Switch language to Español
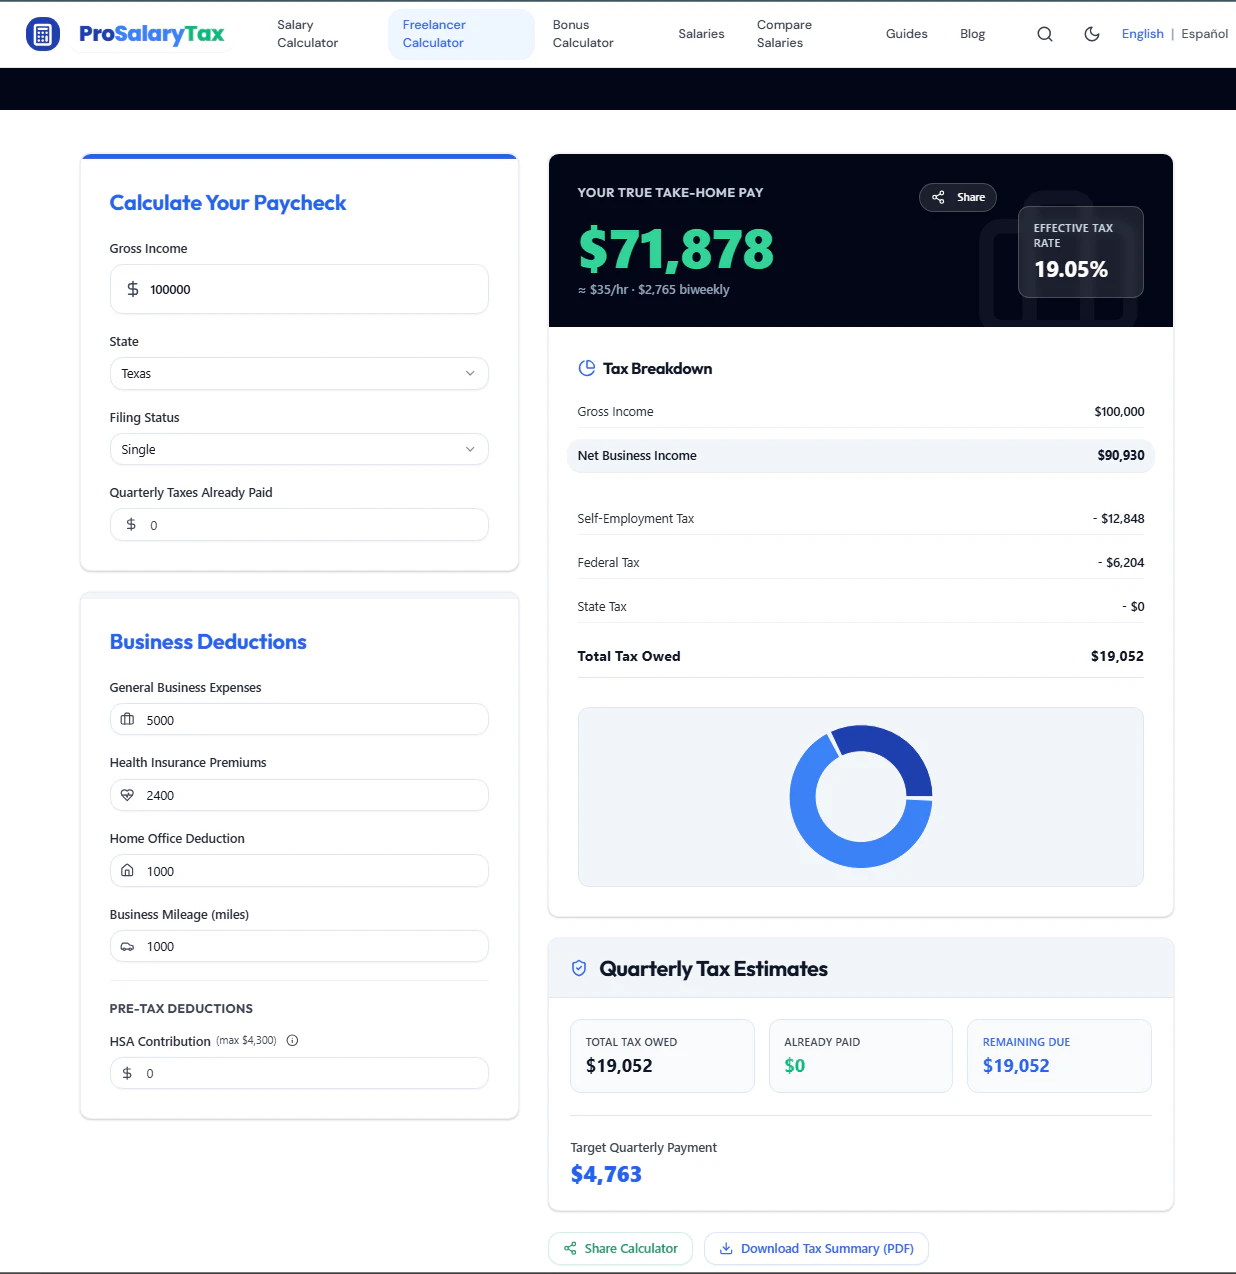1236x1274 pixels. [1204, 34]
